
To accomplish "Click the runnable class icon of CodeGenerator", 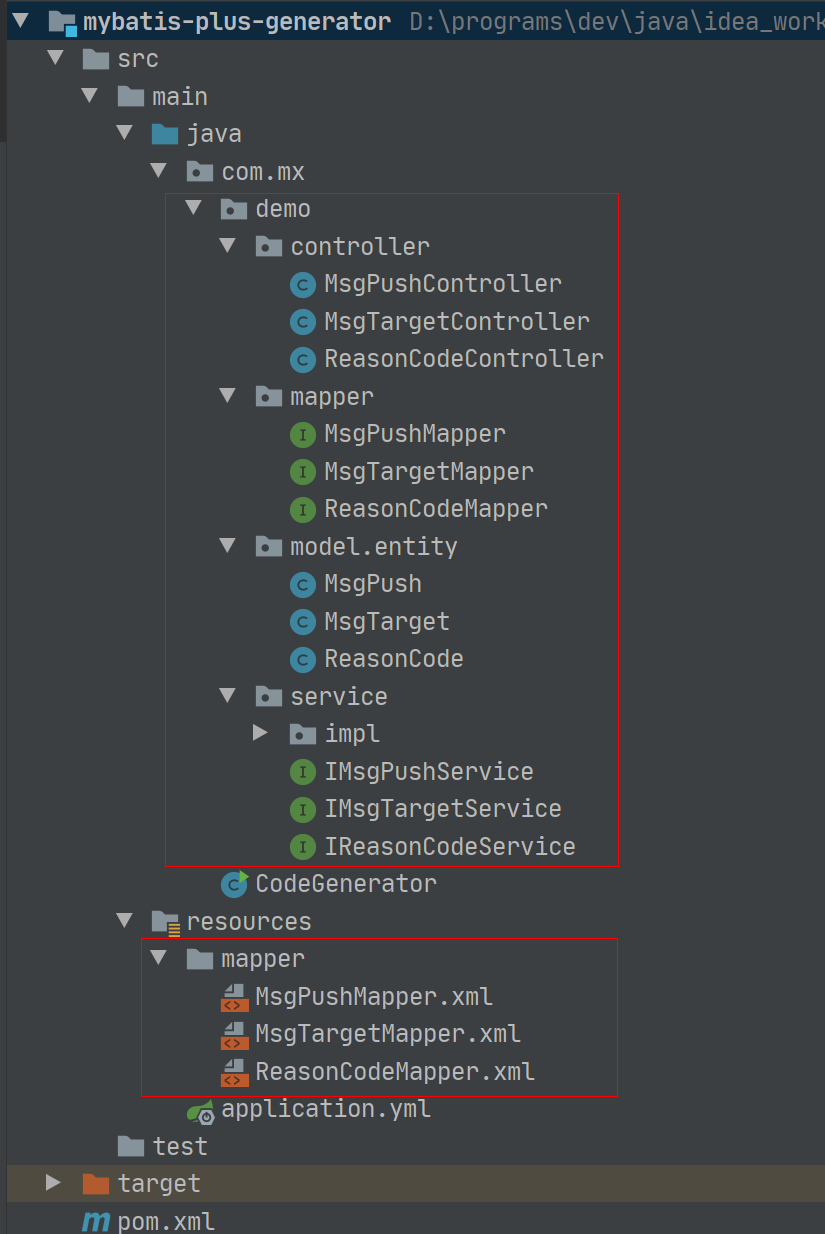I will click(230, 883).
